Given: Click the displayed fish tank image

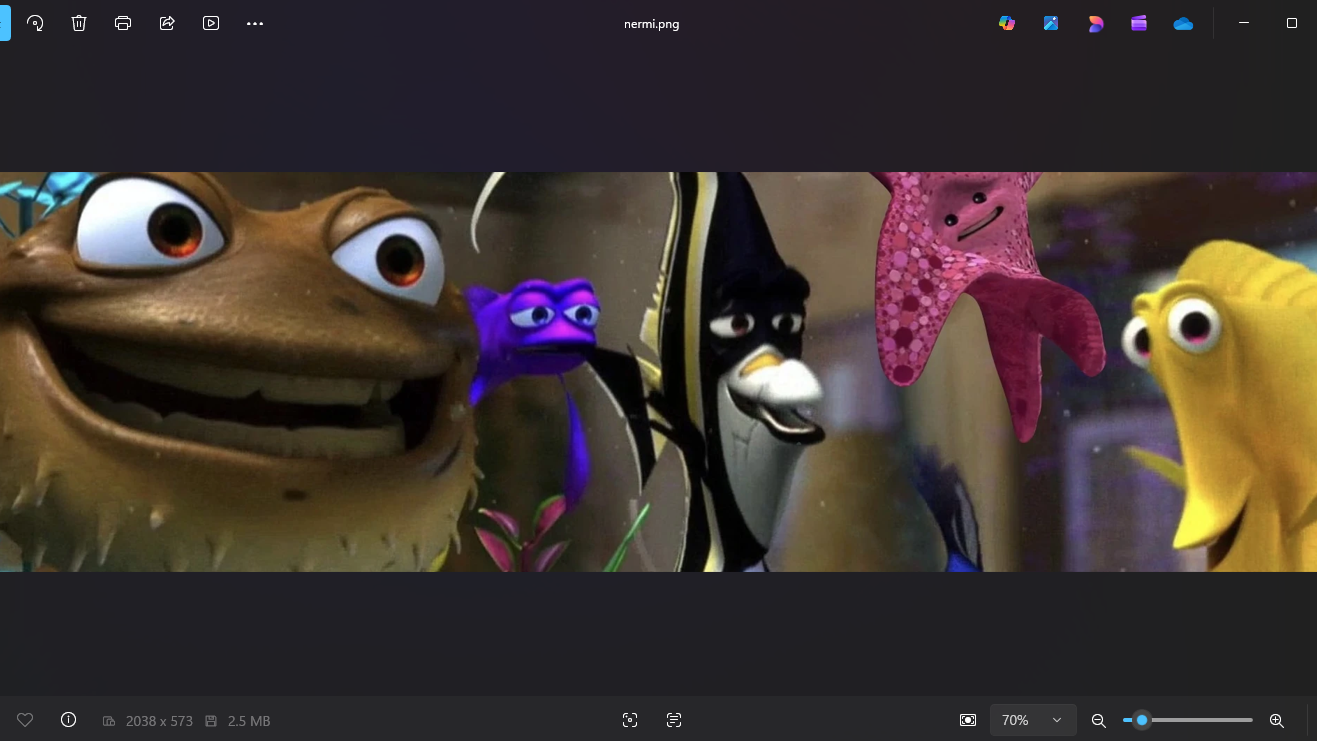Looking at the screenshot, I should point(658,372).
